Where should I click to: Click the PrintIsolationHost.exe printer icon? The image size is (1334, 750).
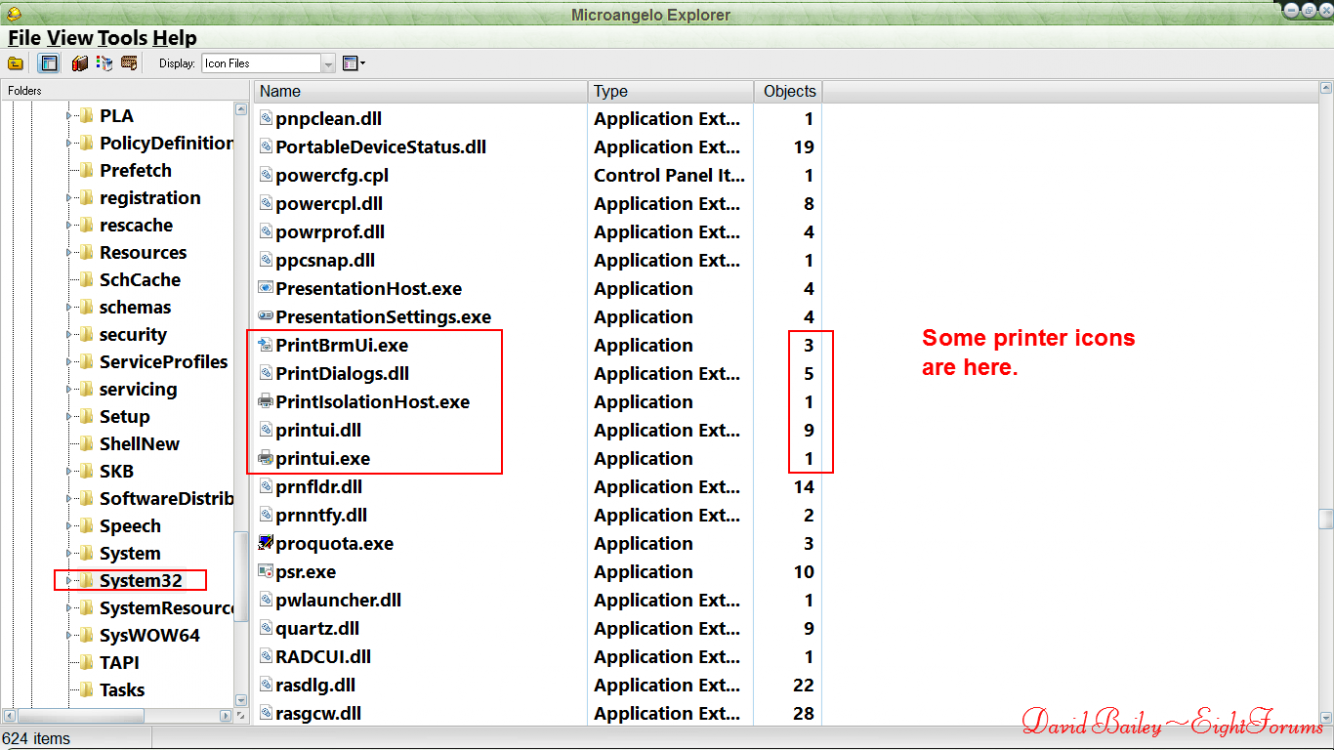(x=265, y=401)
